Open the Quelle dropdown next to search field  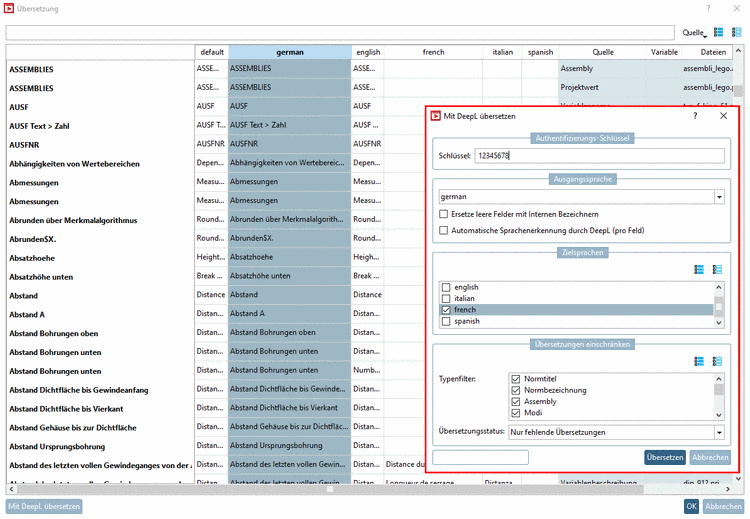click(695, 33)
